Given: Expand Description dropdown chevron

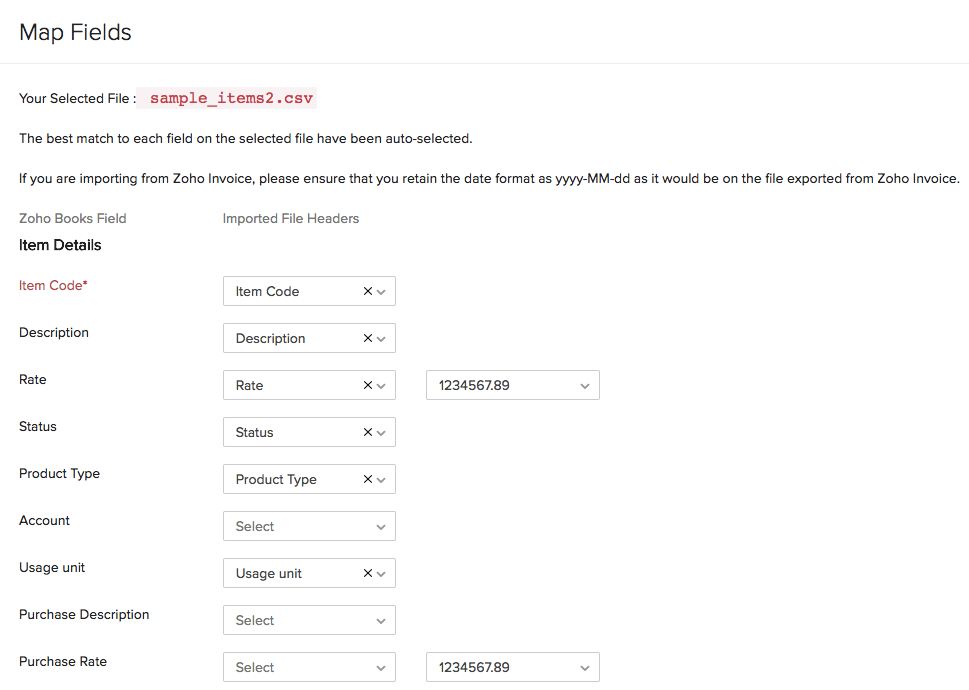Looking at the screenshot, I should [381, 339].
